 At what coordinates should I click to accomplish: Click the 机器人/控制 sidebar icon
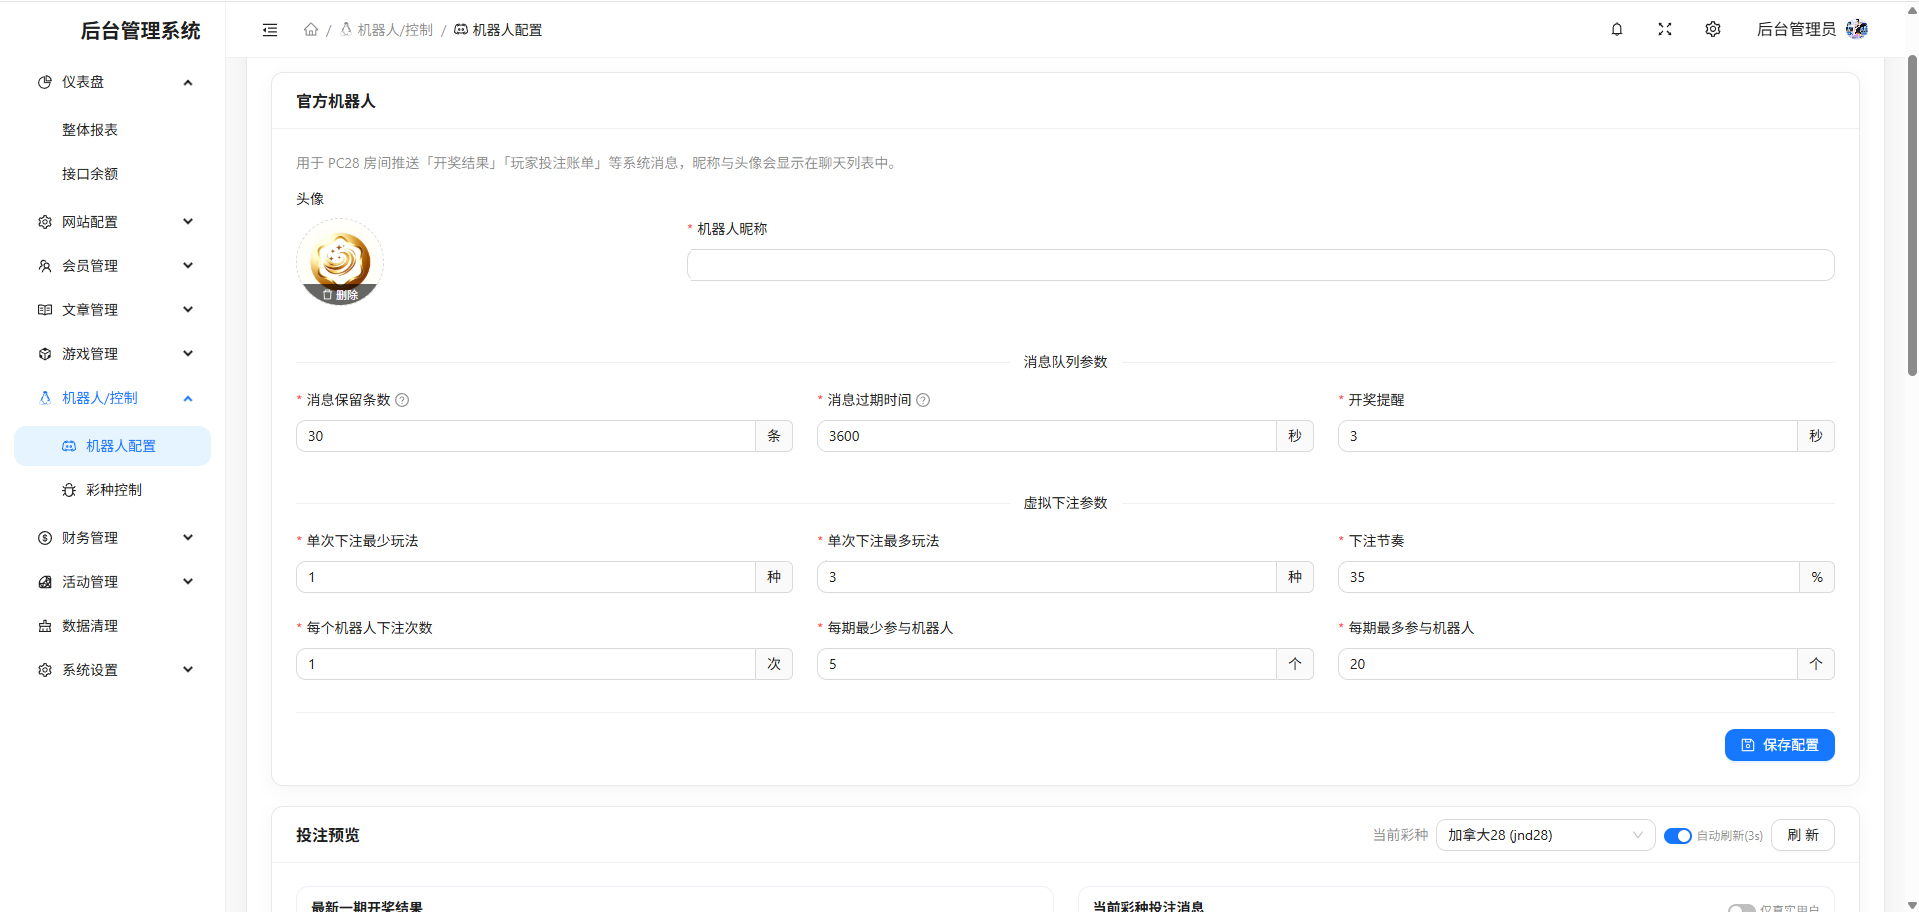45,398
